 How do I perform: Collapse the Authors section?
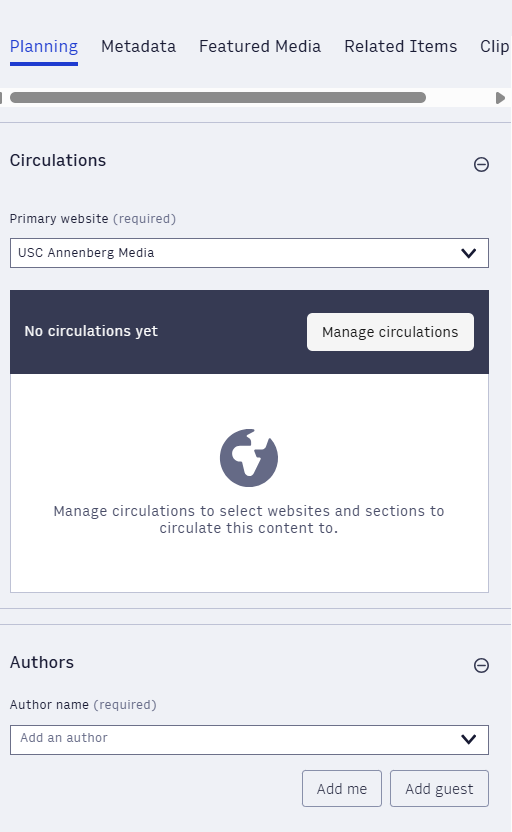[x=481, y=665]
